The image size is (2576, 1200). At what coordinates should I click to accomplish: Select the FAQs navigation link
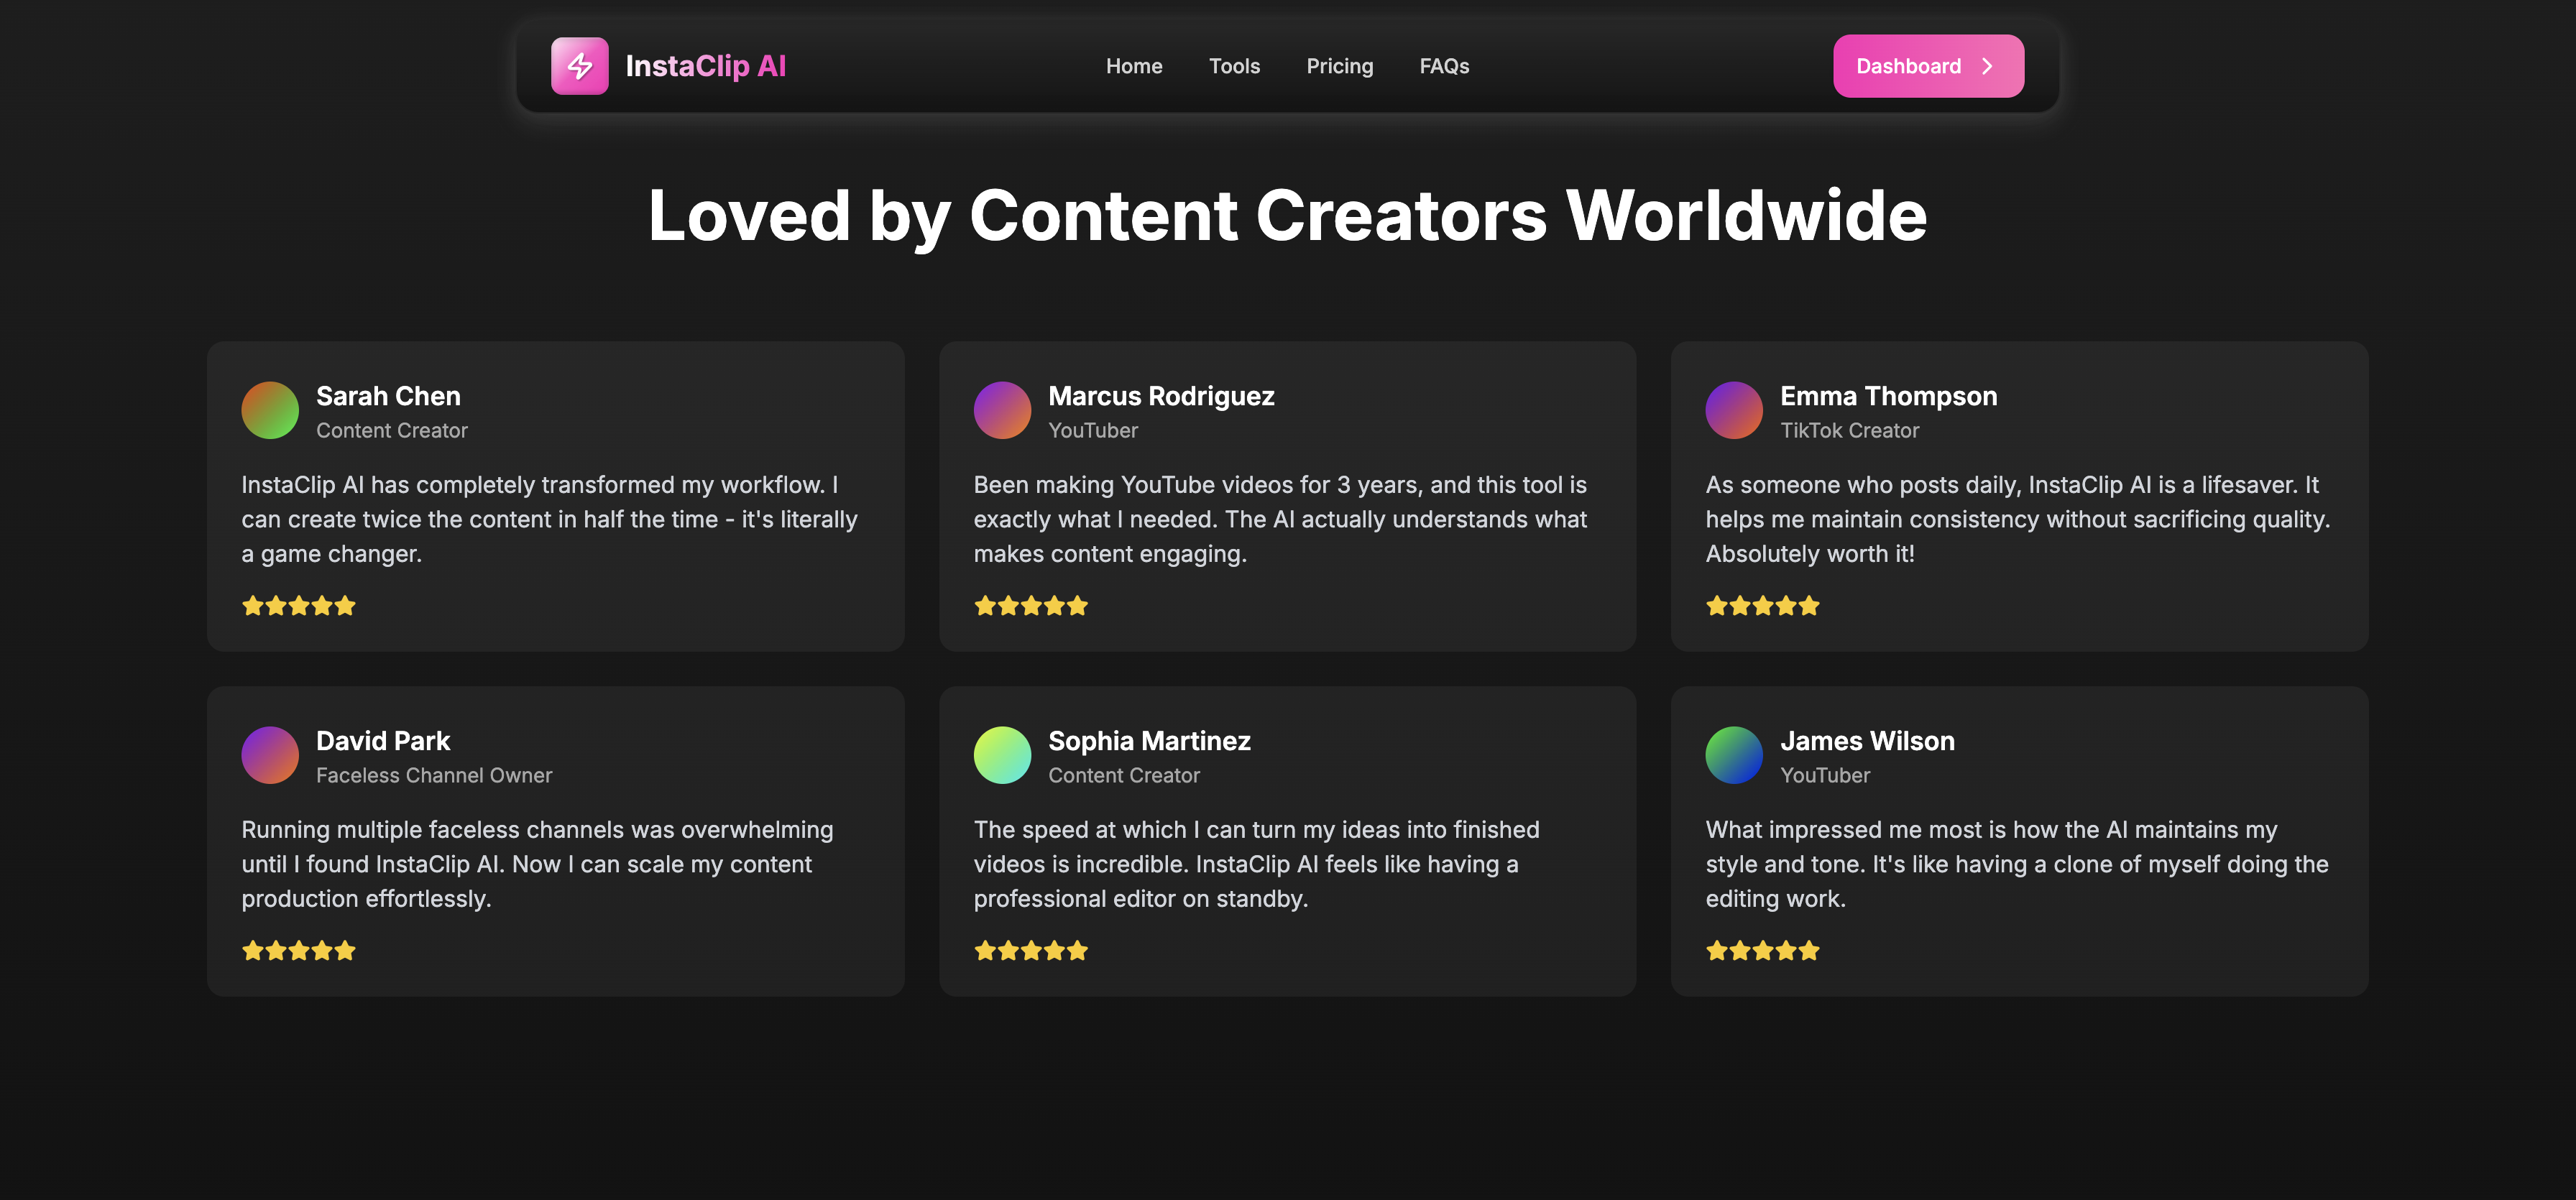point(1444,66)
